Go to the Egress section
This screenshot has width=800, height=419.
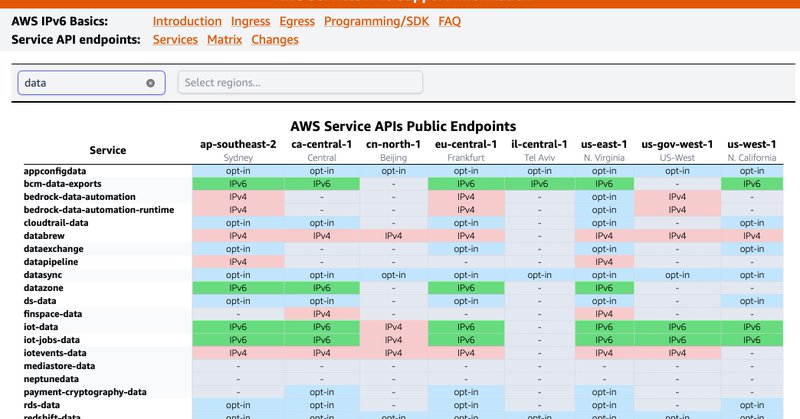(x=297, y=21)
